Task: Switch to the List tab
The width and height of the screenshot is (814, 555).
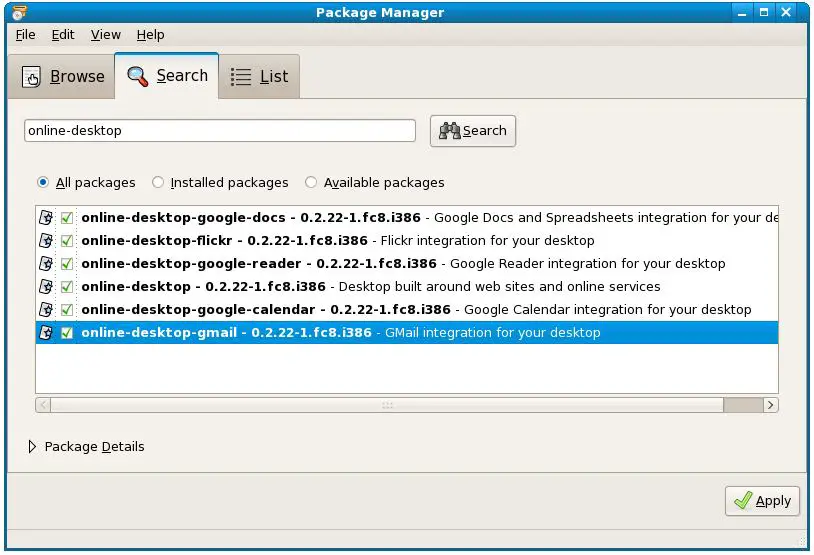Action: pyautogui.click(x=260, y=76)
